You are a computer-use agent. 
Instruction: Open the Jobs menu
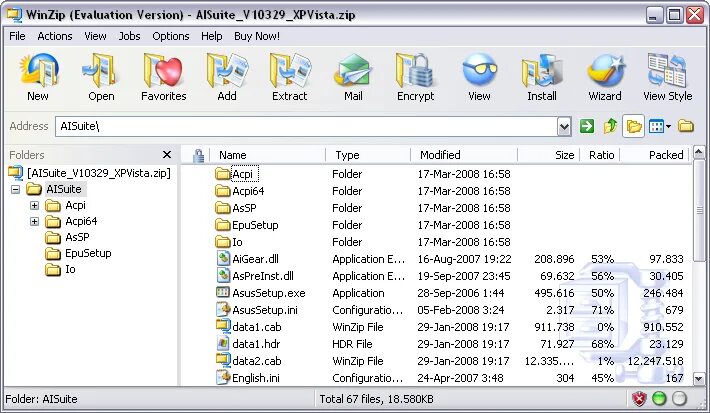point(130,36)
